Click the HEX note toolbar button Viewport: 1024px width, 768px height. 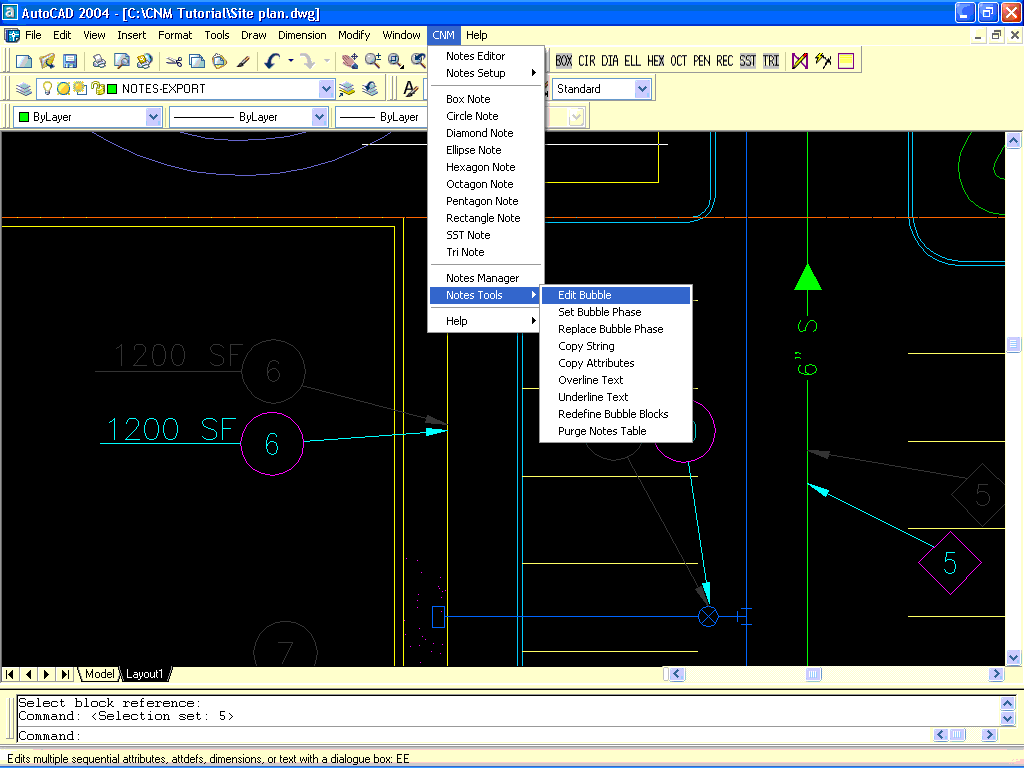coord(656,61)
